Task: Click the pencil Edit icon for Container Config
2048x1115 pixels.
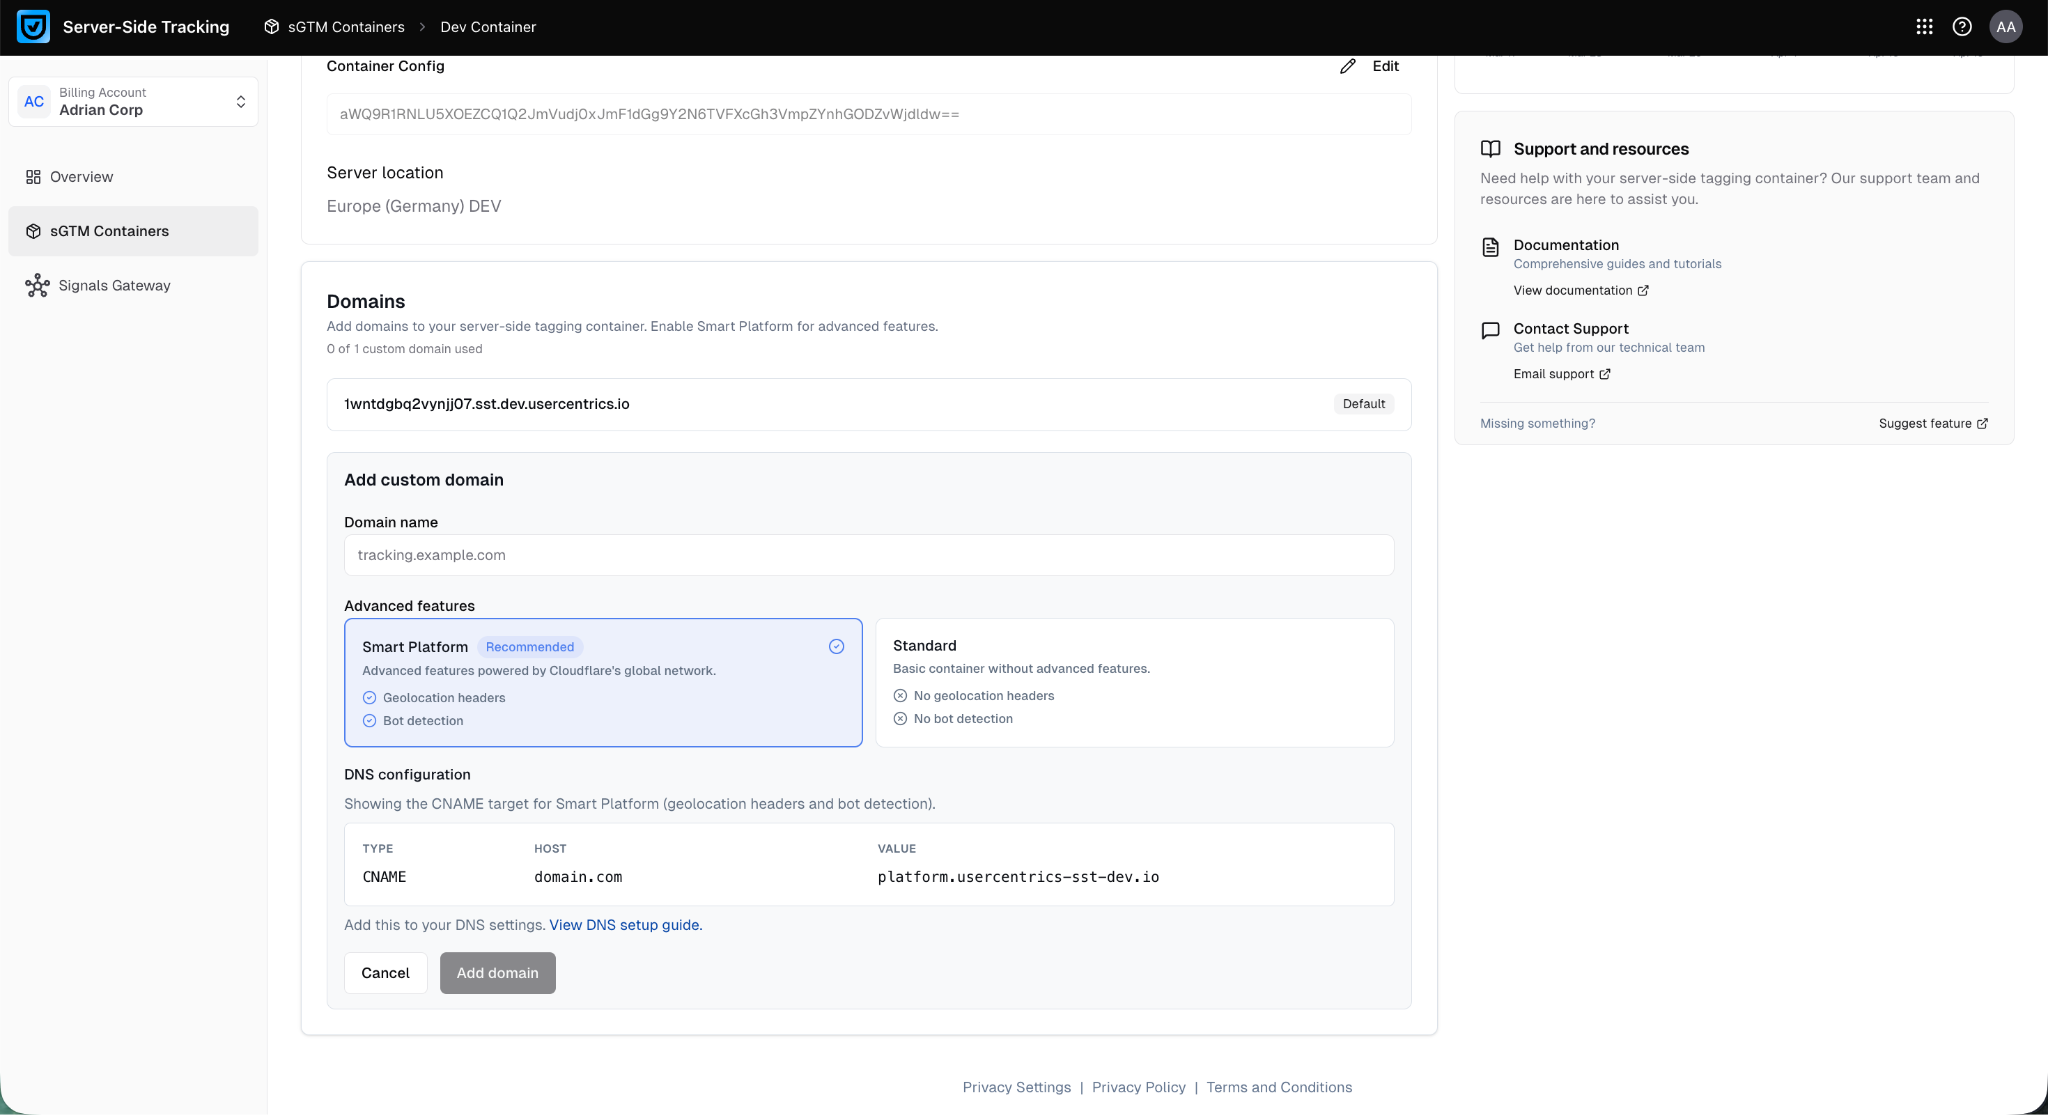Action: (1348, 66)
